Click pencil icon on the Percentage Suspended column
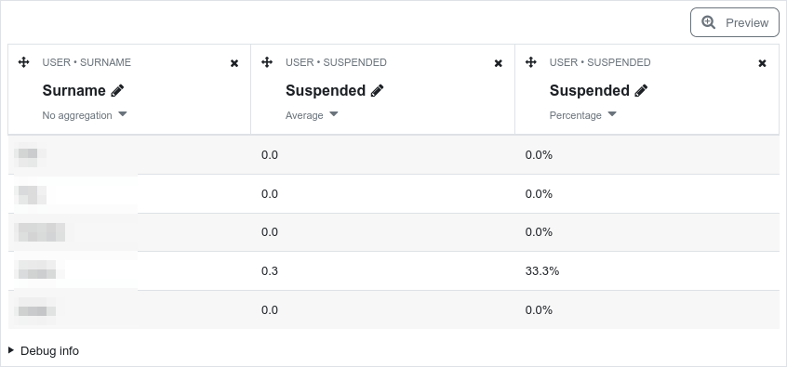The width and height of the screenshot is (787, 367). coord(641,90)
